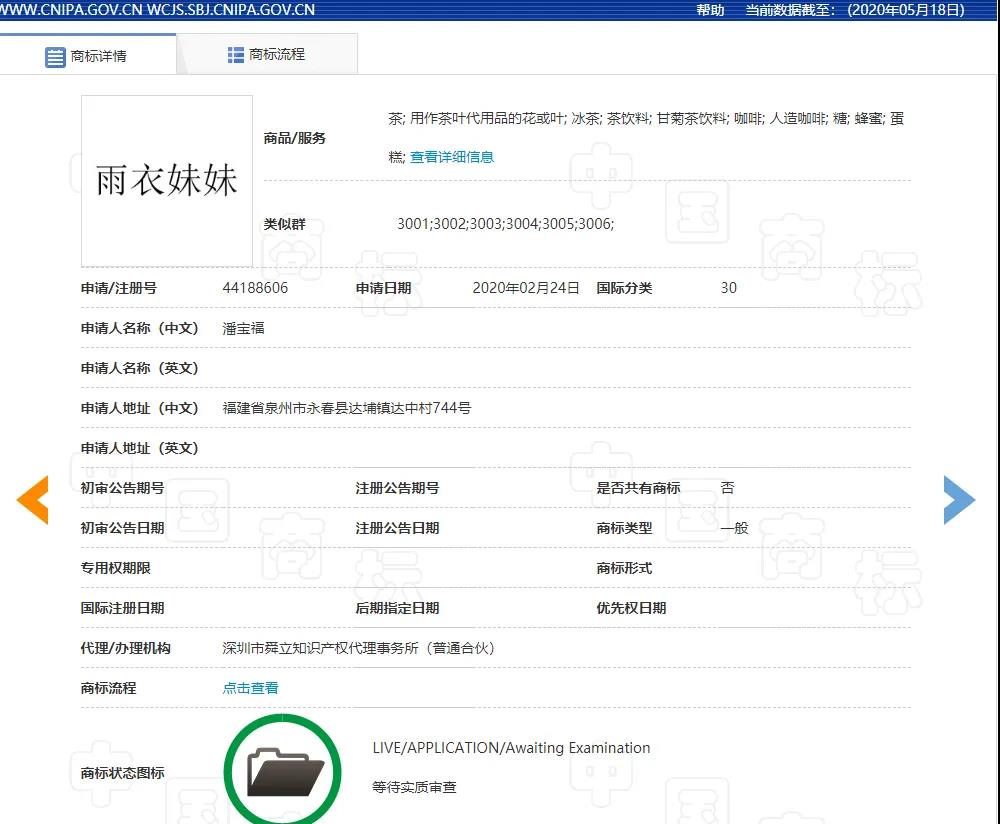Select status text LIVE/APPLICATION/Awaiting Examination
This screenshot has height=824, width=1000.
(511, 748)
